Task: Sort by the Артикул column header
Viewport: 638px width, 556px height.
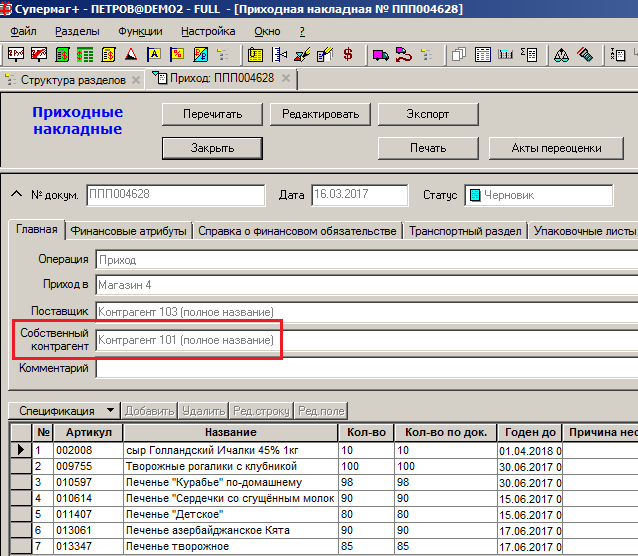Action: coord(89,432)
